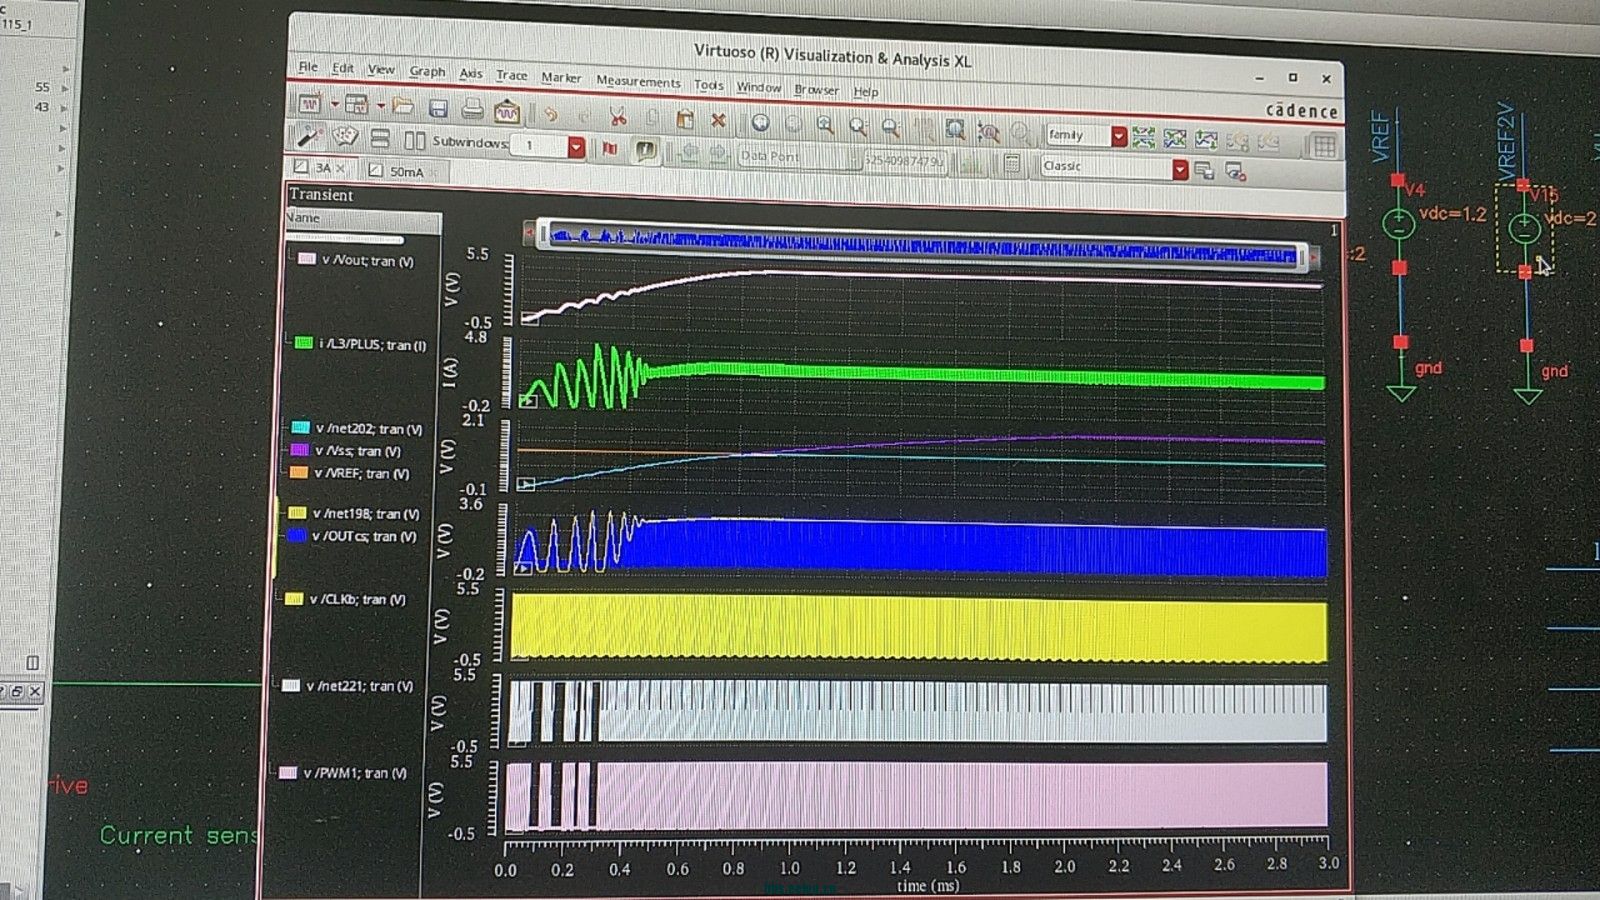Open the File menu

point(308,66)
